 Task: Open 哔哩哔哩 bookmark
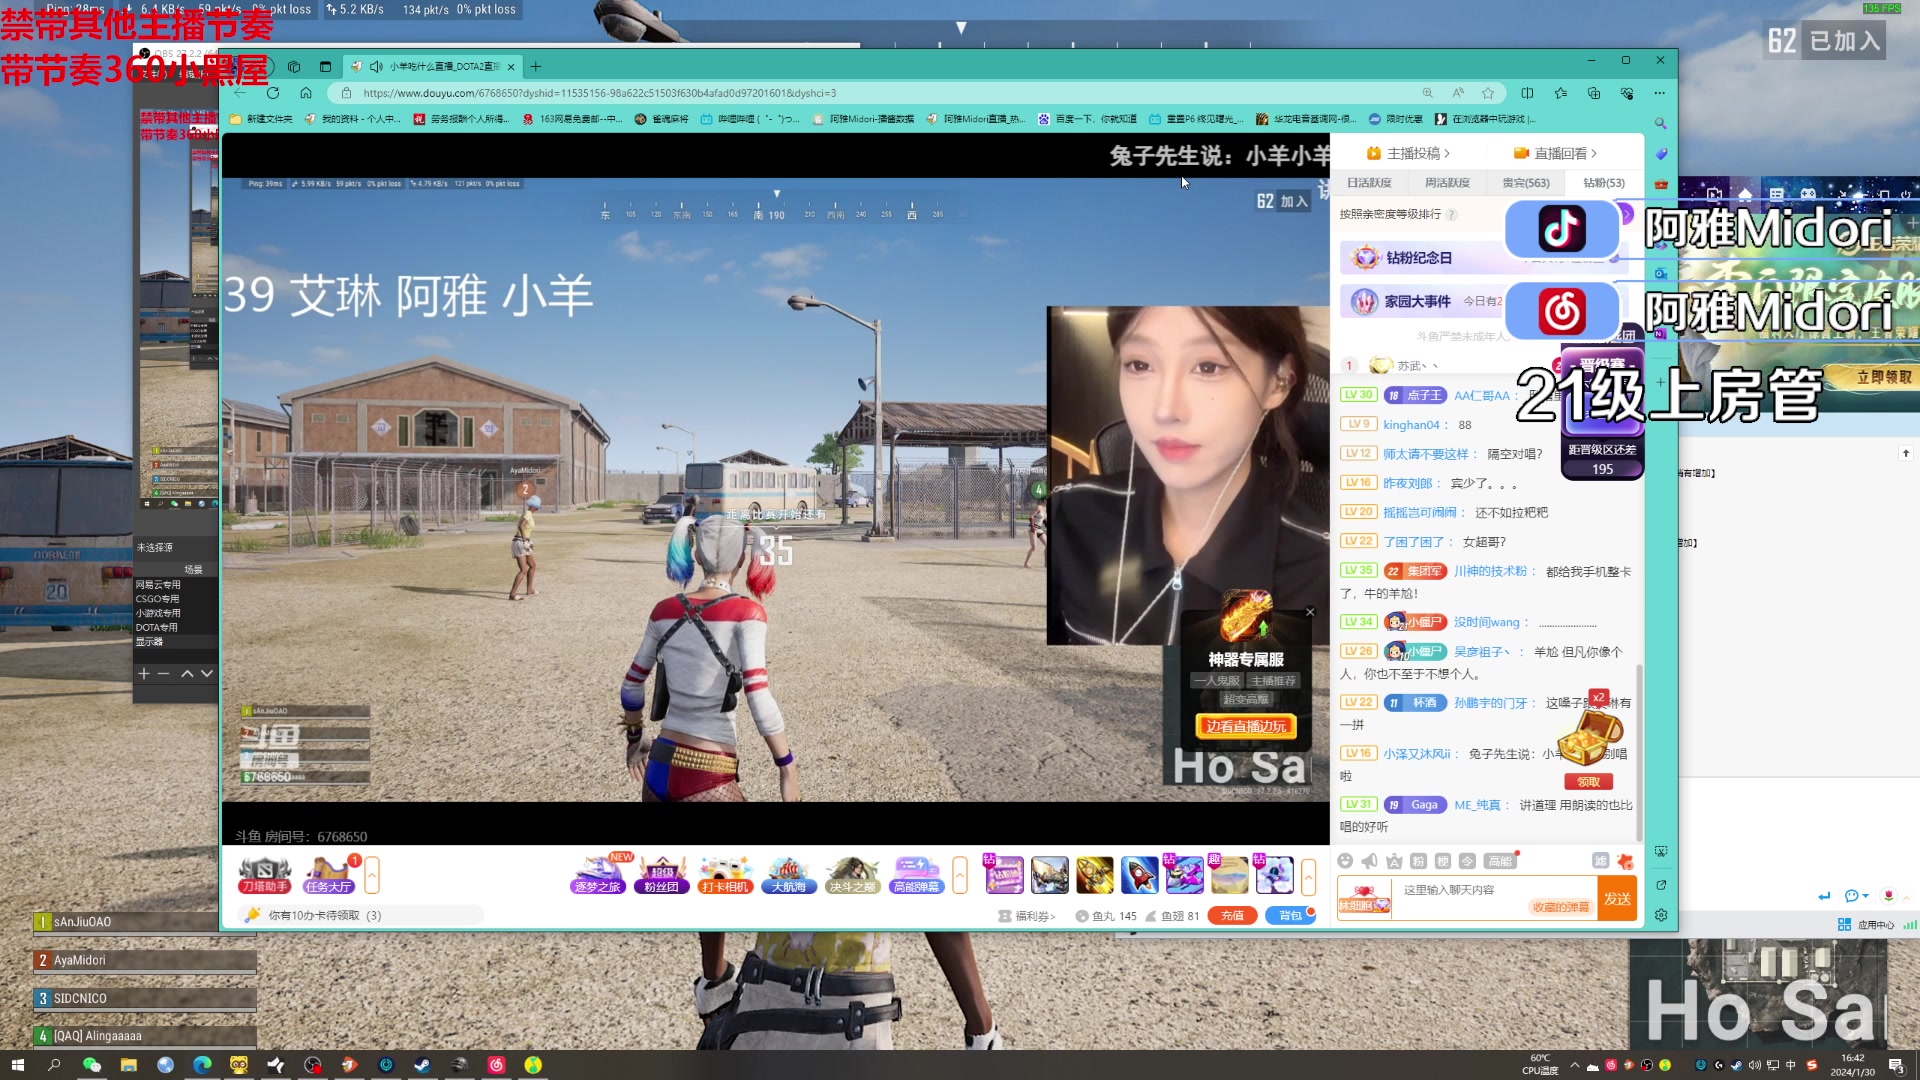(750, 119)
